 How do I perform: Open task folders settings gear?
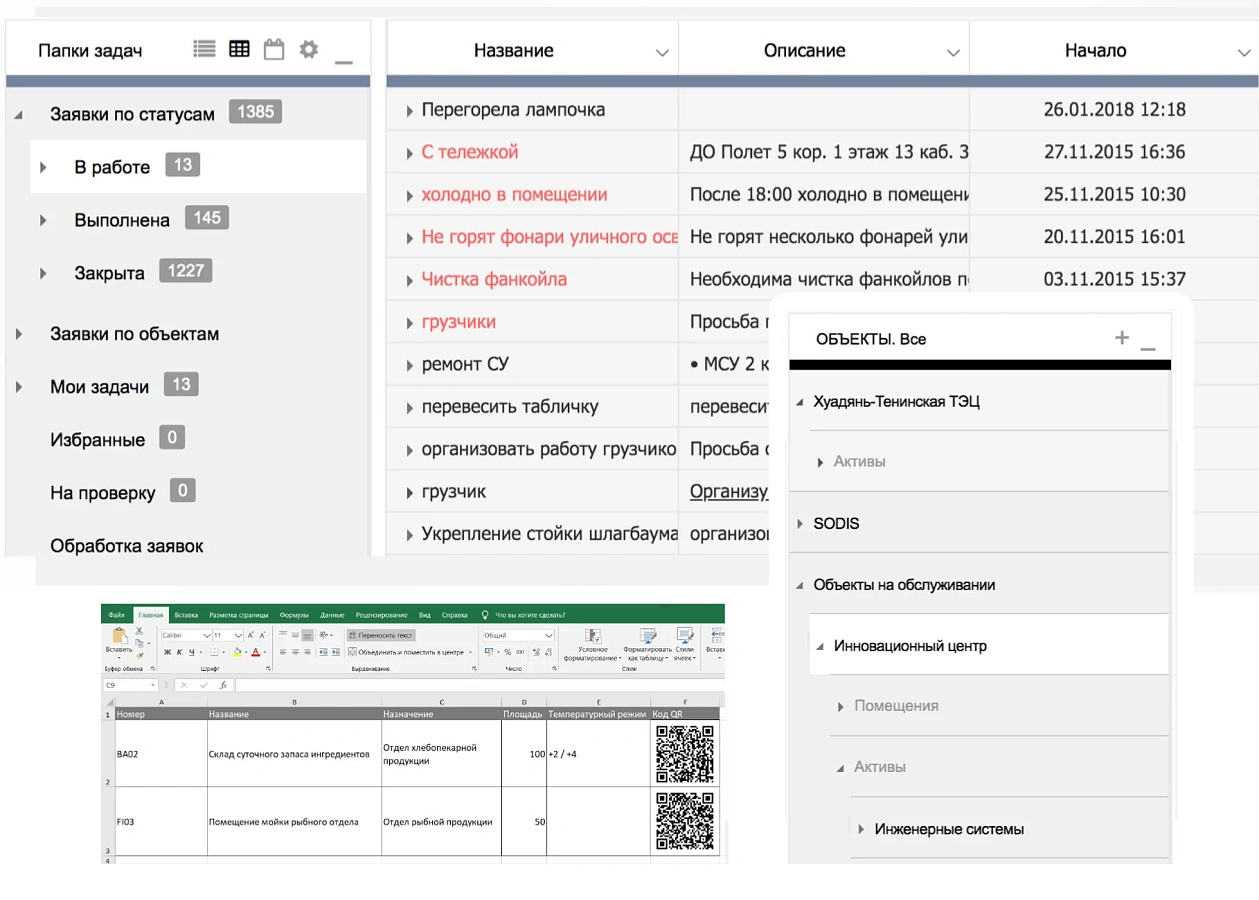pos(309,48)
